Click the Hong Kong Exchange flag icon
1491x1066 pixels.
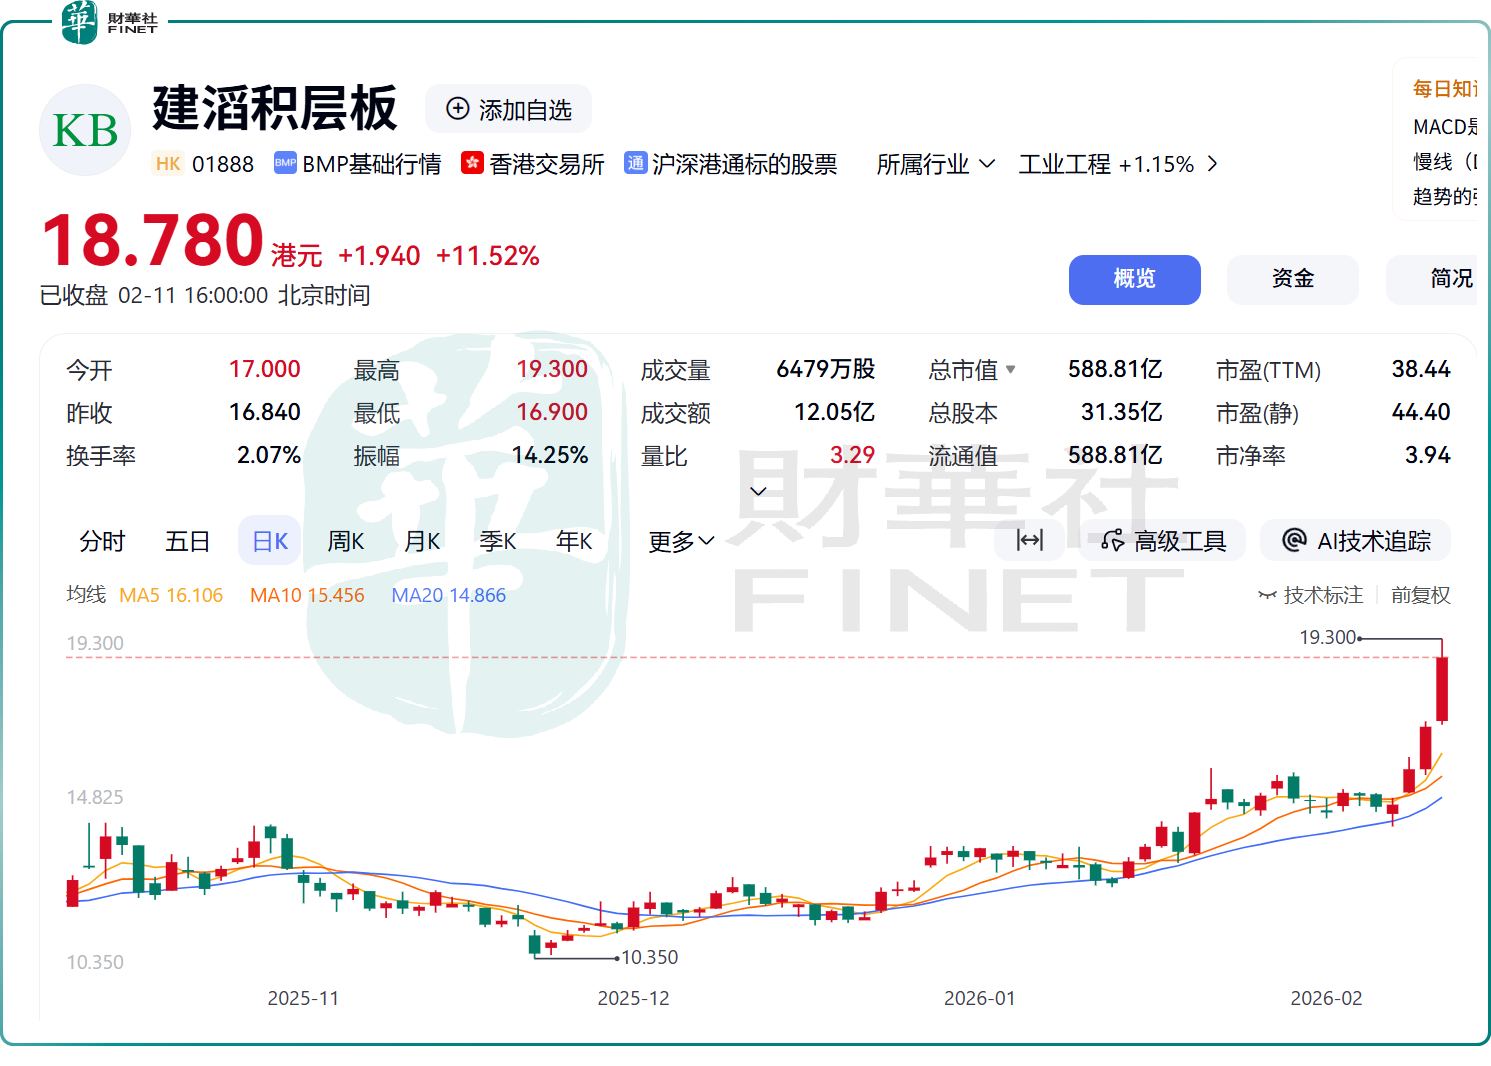point(472,163)
